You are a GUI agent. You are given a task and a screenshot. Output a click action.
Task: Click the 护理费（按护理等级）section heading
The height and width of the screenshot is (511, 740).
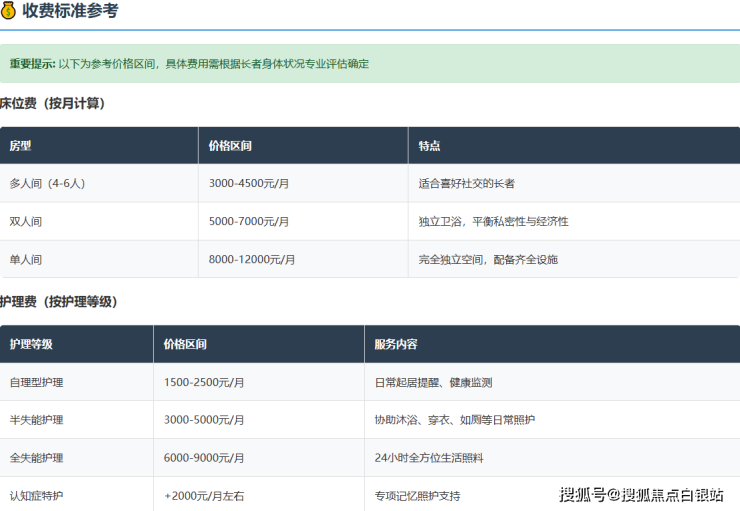pos(59,302)
